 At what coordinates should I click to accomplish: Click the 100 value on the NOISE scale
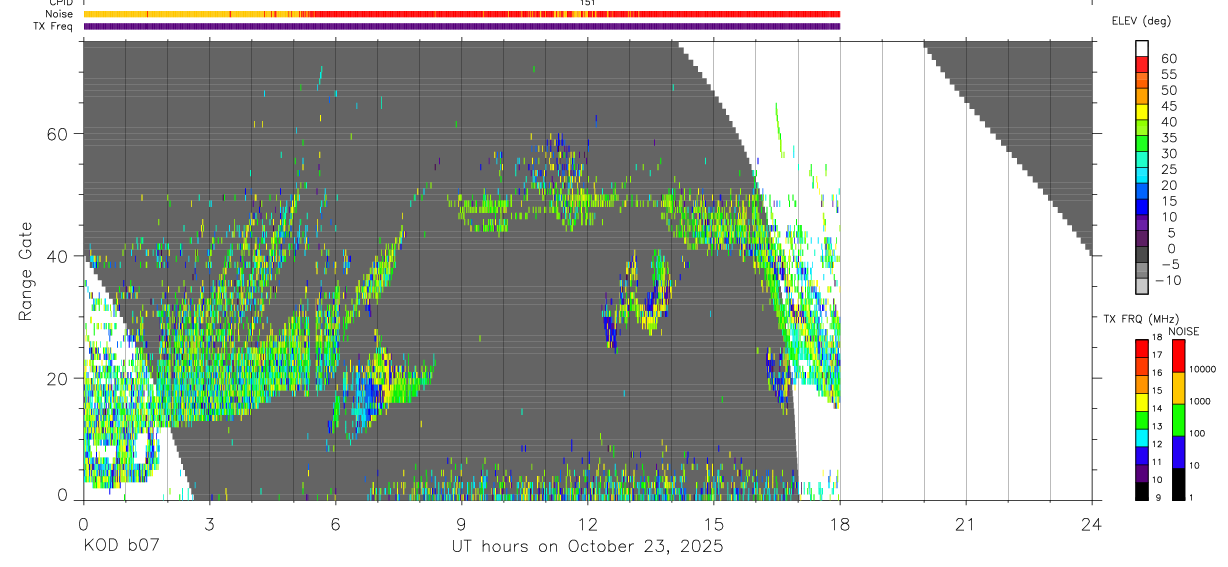tap(1198, 433)
